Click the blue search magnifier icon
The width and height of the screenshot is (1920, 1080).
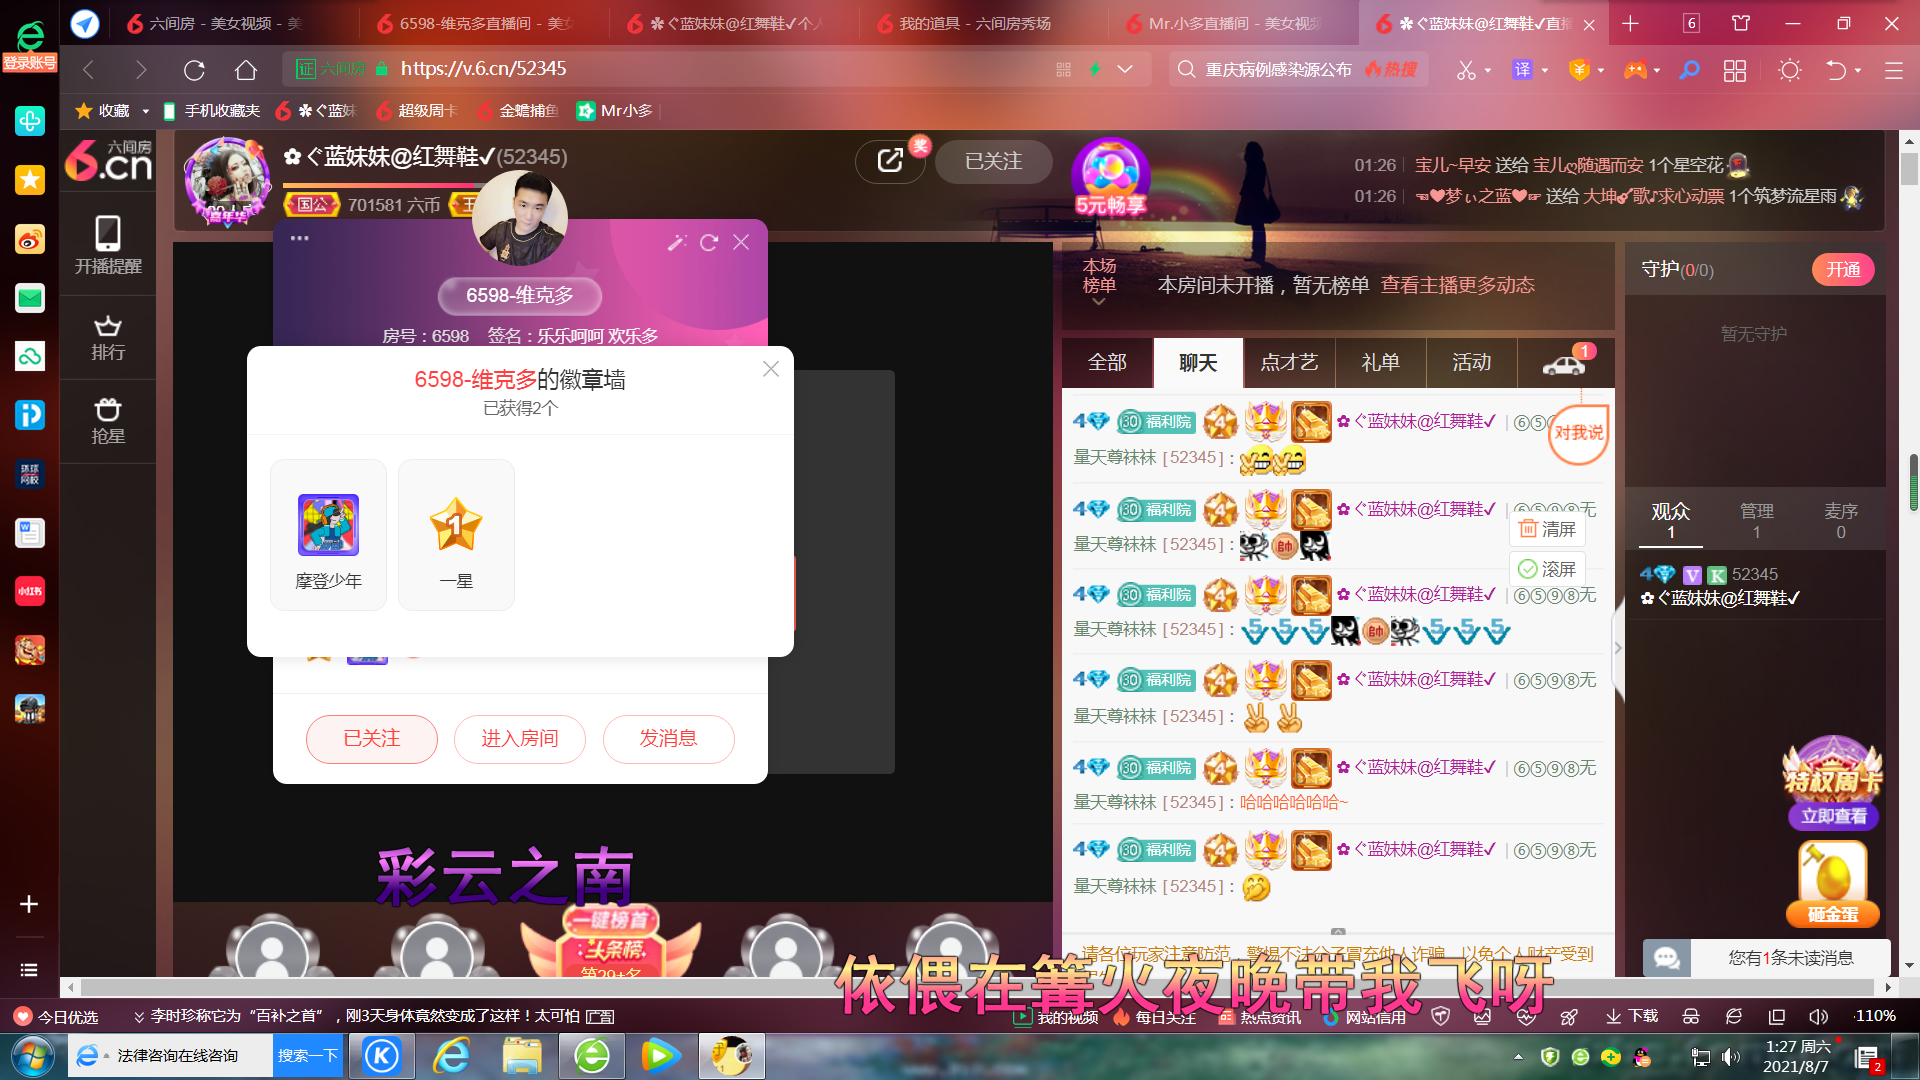1689,70
